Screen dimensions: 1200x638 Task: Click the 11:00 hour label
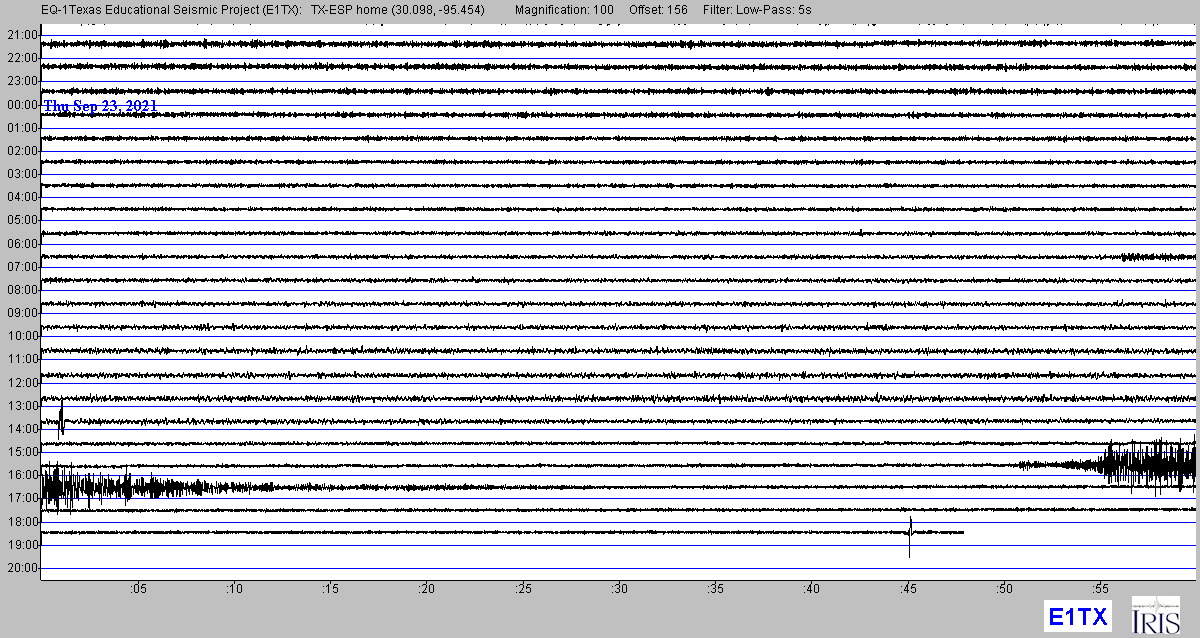point(22,359)
